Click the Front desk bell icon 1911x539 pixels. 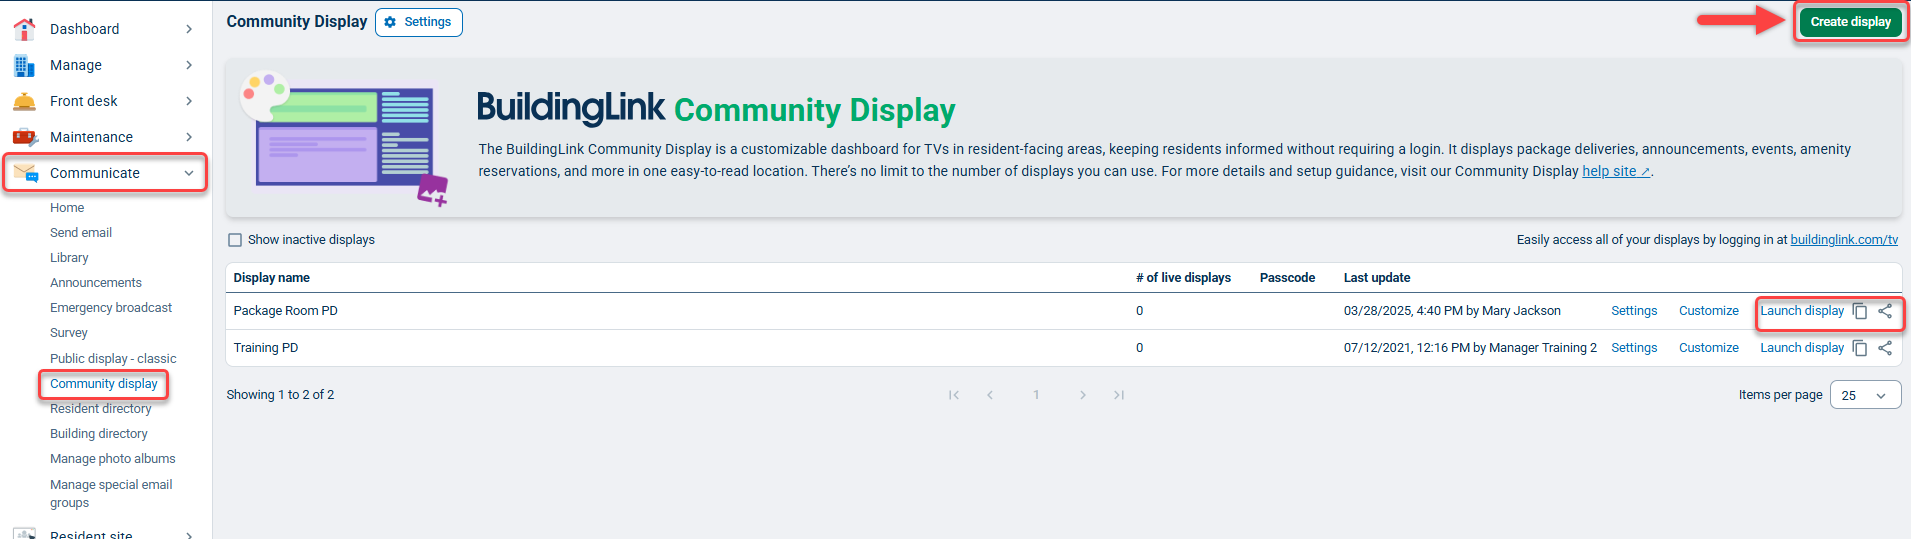(x=24, y=101)
